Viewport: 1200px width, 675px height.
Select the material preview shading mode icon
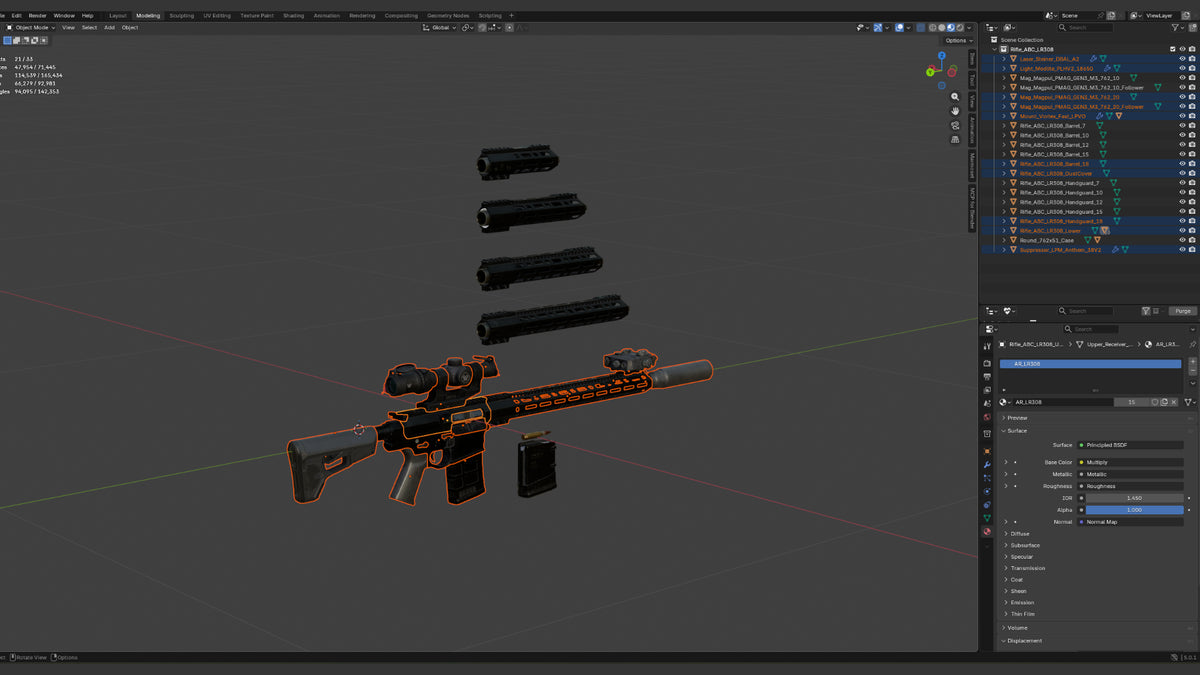951,27
